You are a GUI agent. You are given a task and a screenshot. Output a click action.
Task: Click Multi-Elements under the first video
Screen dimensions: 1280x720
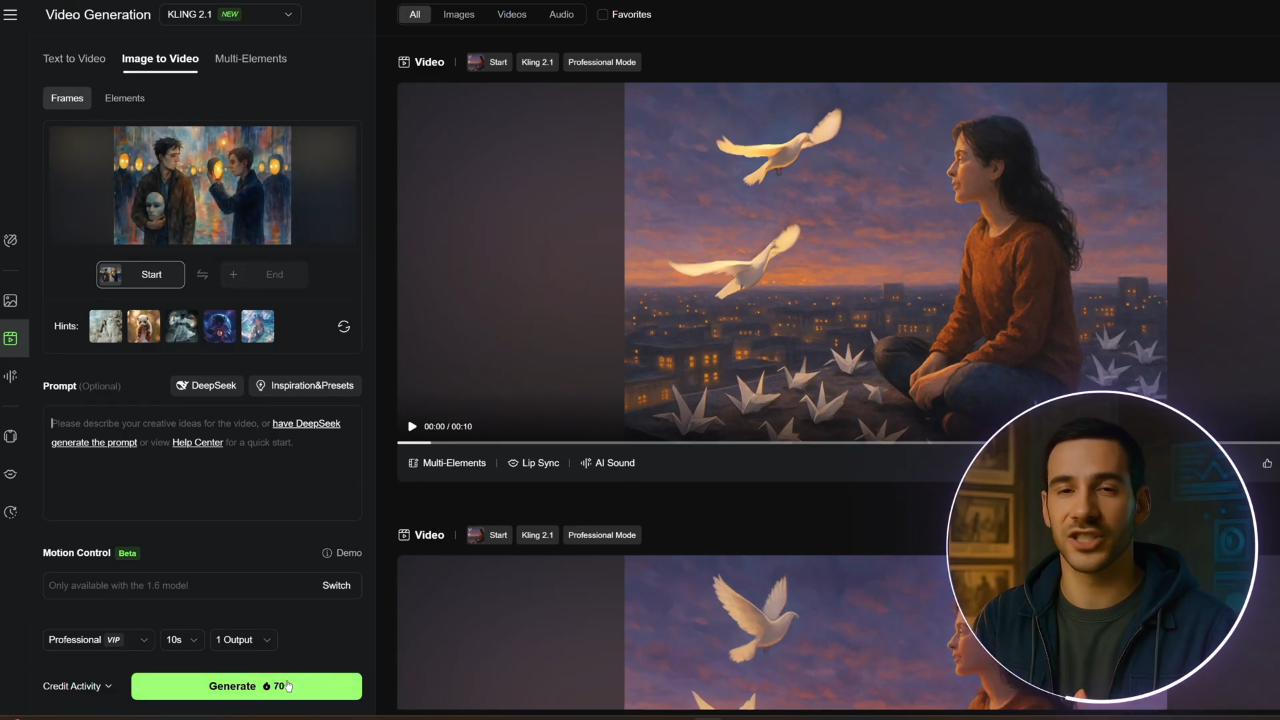pyautogui.click(x=447, y=463)
